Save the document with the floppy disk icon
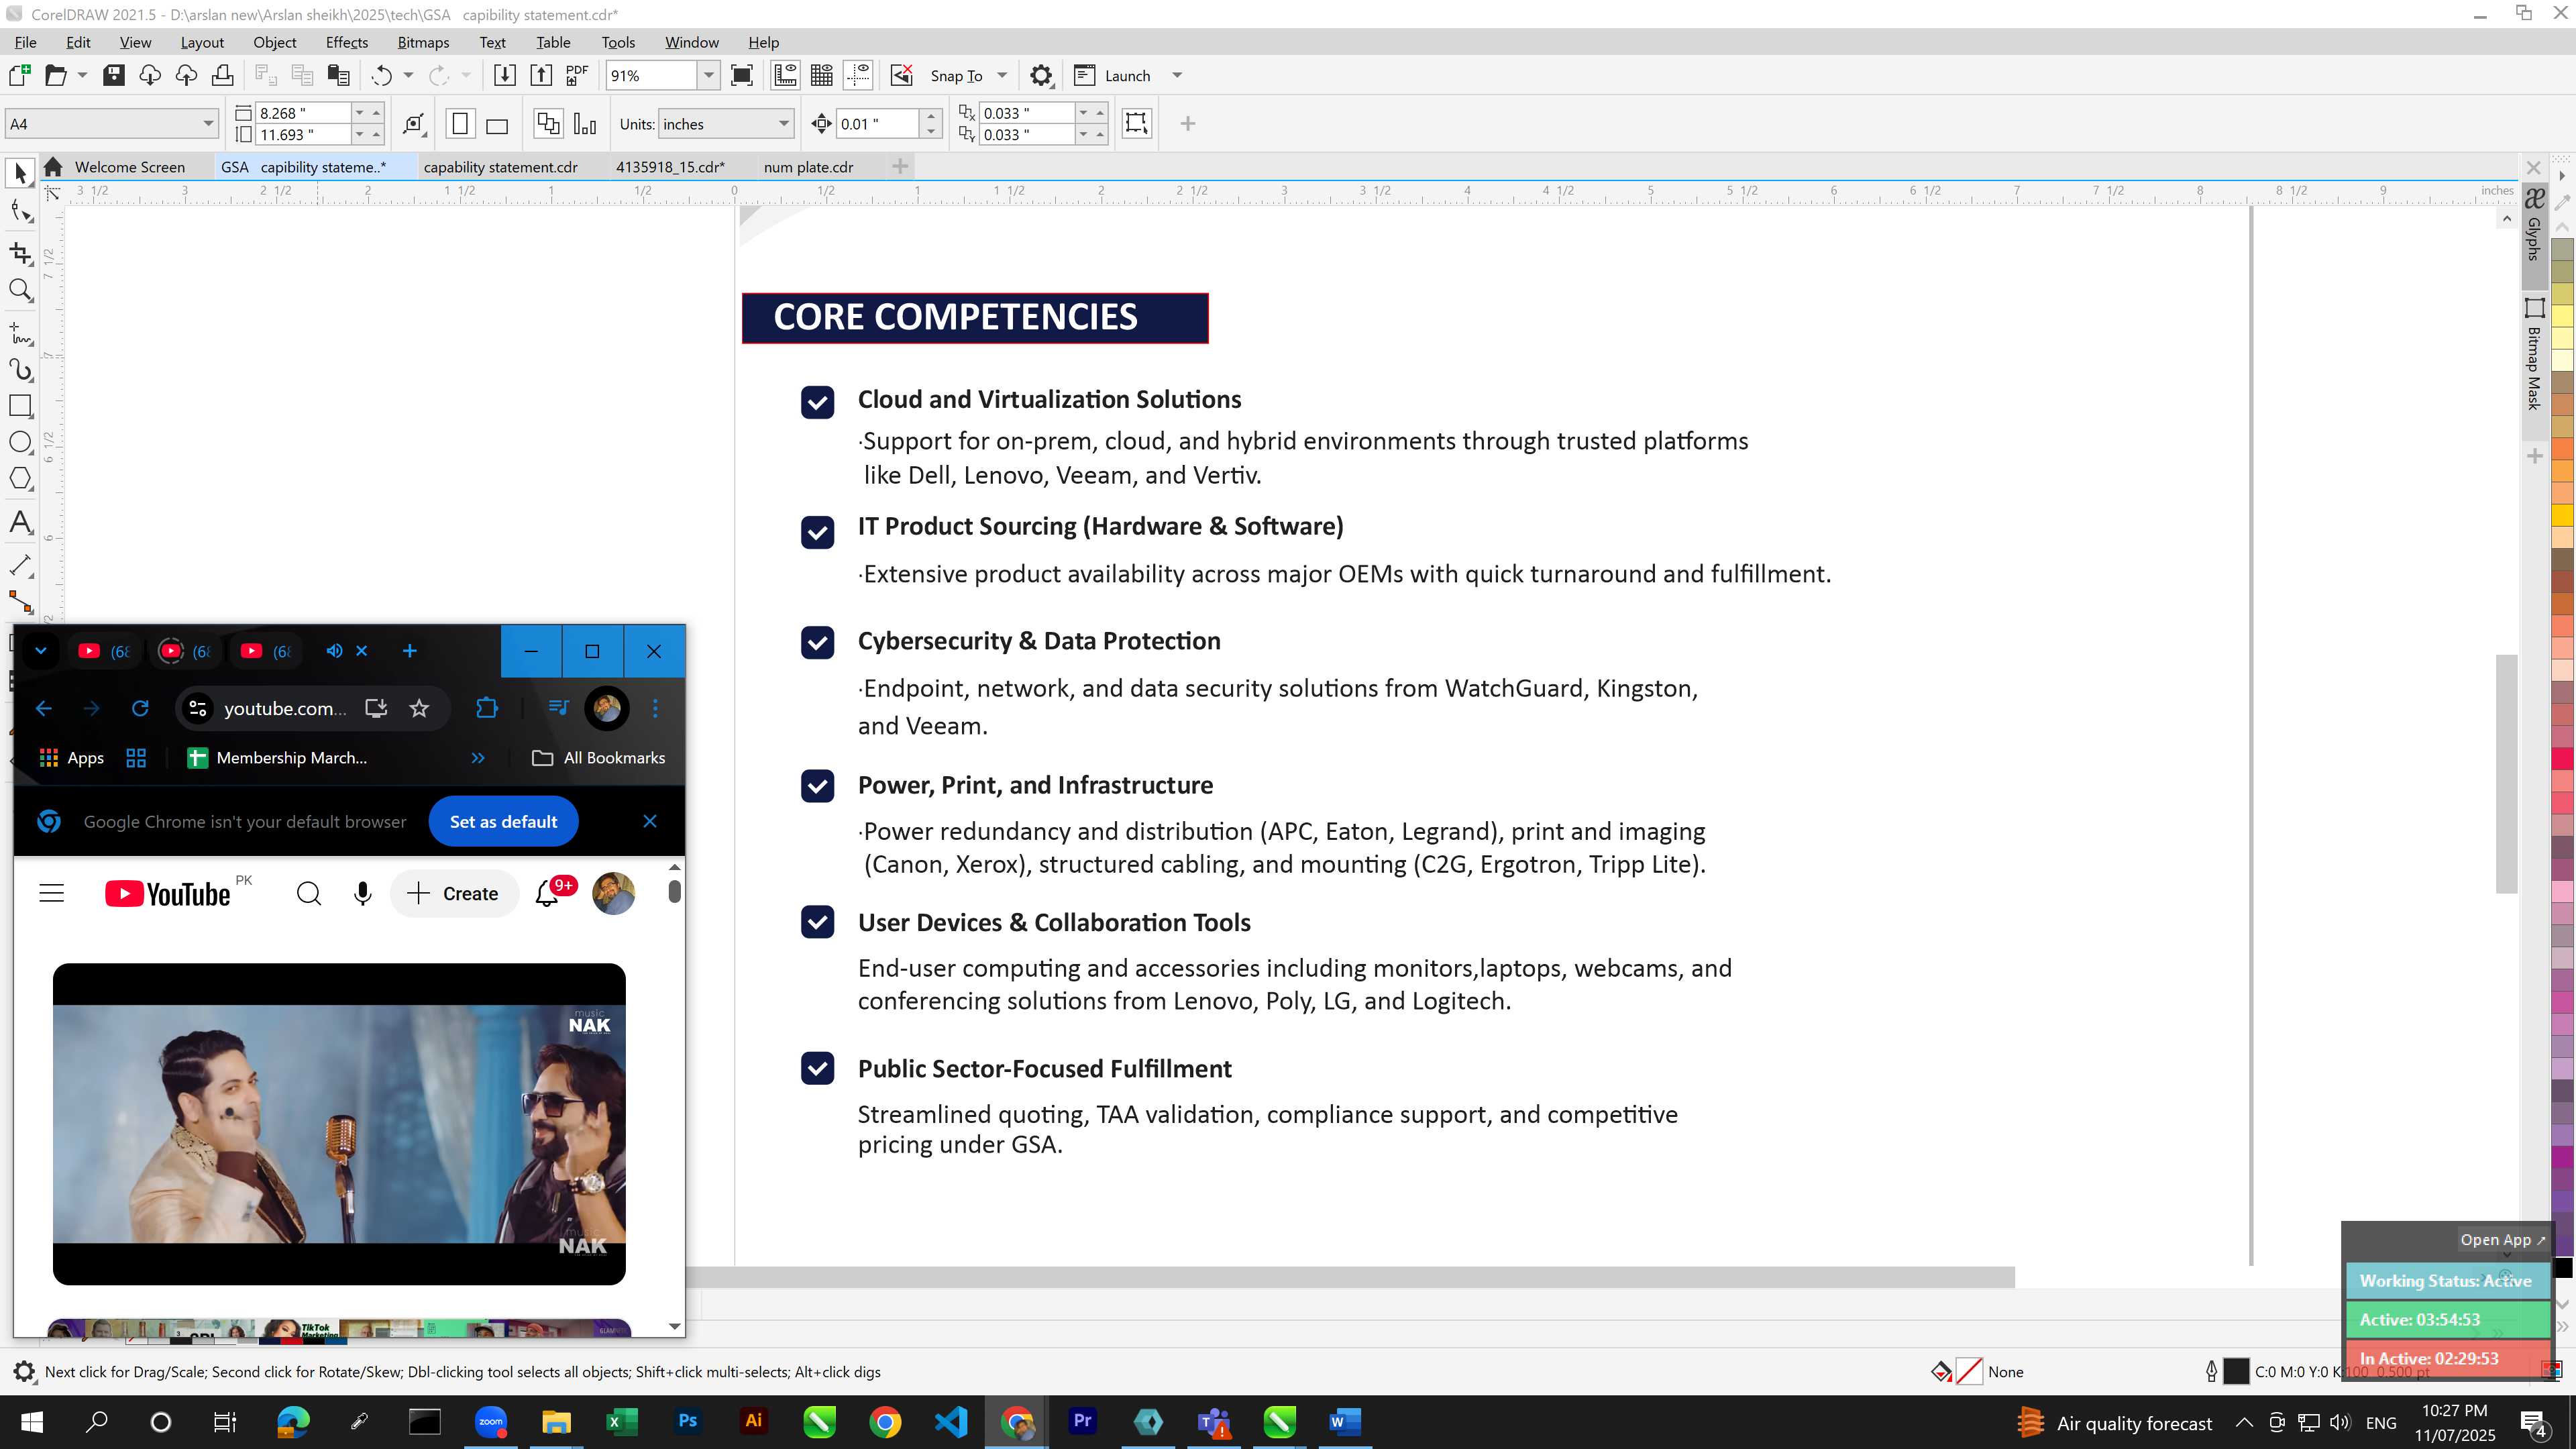This screenshot has height=1449, width=2576. point(114,75)
